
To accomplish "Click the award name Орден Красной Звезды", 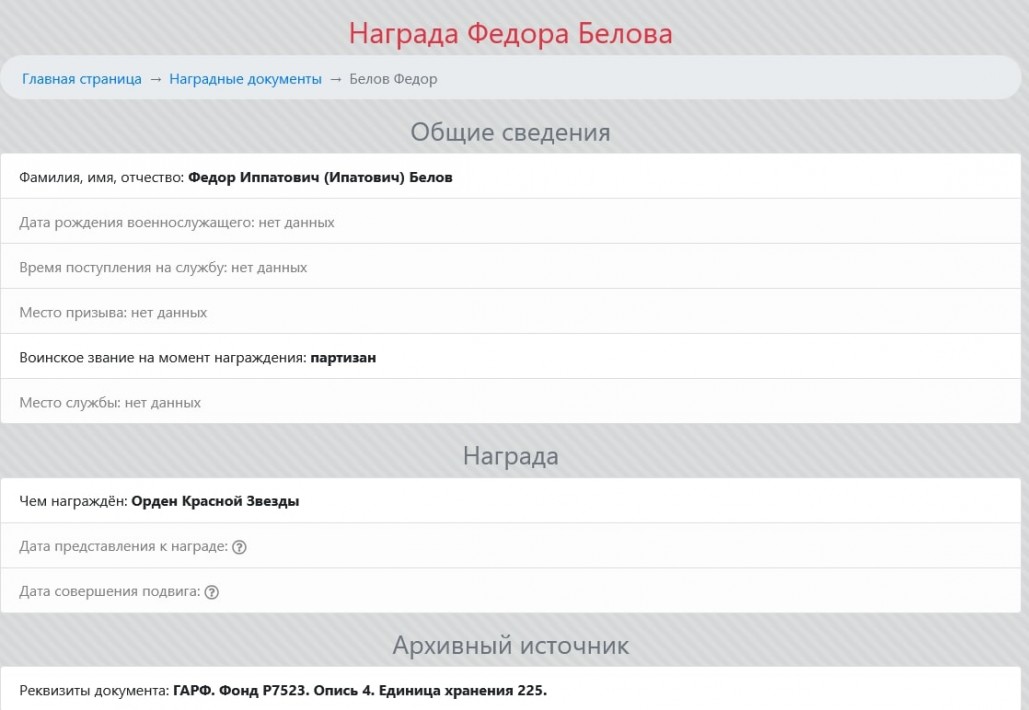I will [215, 501].
